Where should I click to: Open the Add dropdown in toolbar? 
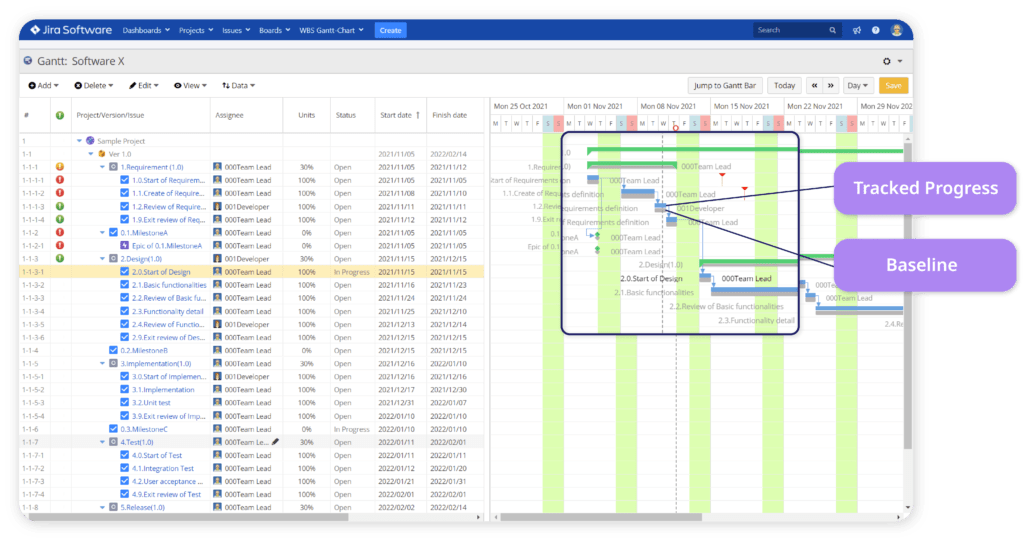pyautogui.click(x=43, y=86)
